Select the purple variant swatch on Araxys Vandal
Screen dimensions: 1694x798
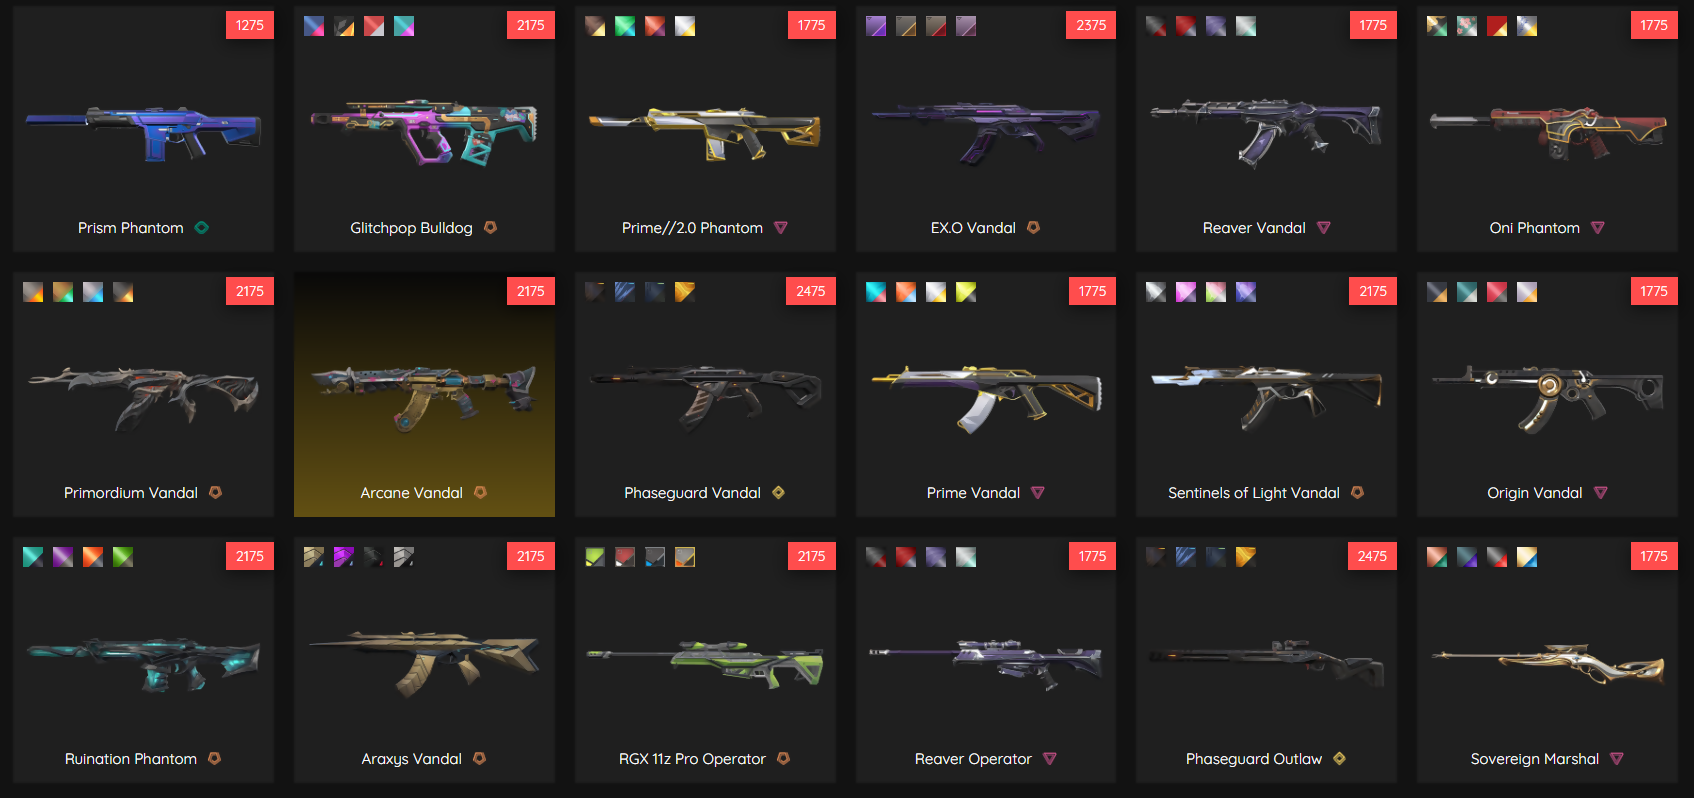[344, 557]
